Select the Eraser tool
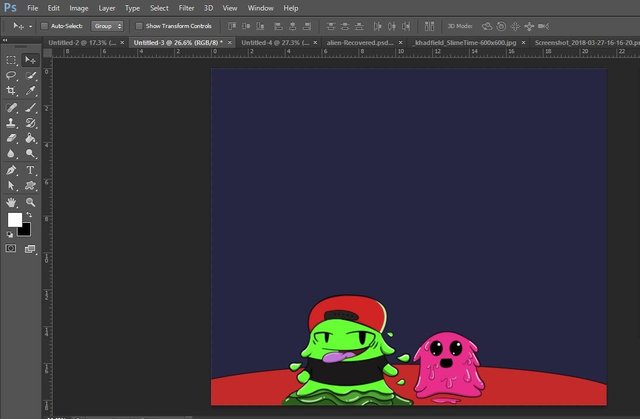This screenshot has height=419, width=640. pyautogui.click(x=11, y=138)
